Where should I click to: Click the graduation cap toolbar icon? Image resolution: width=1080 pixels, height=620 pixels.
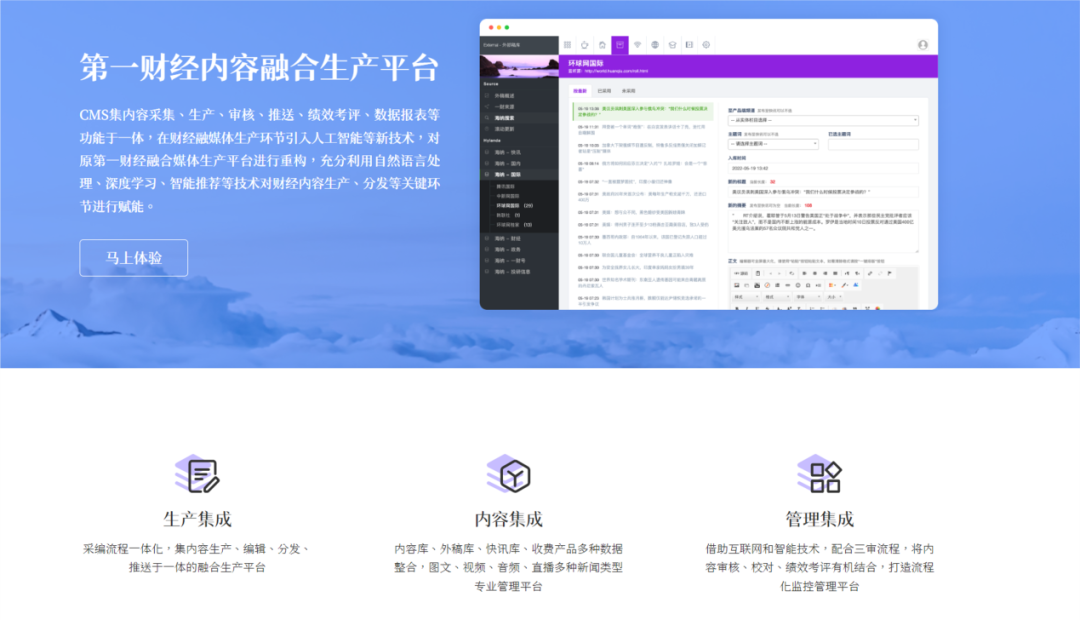click(x=672, y=45)
